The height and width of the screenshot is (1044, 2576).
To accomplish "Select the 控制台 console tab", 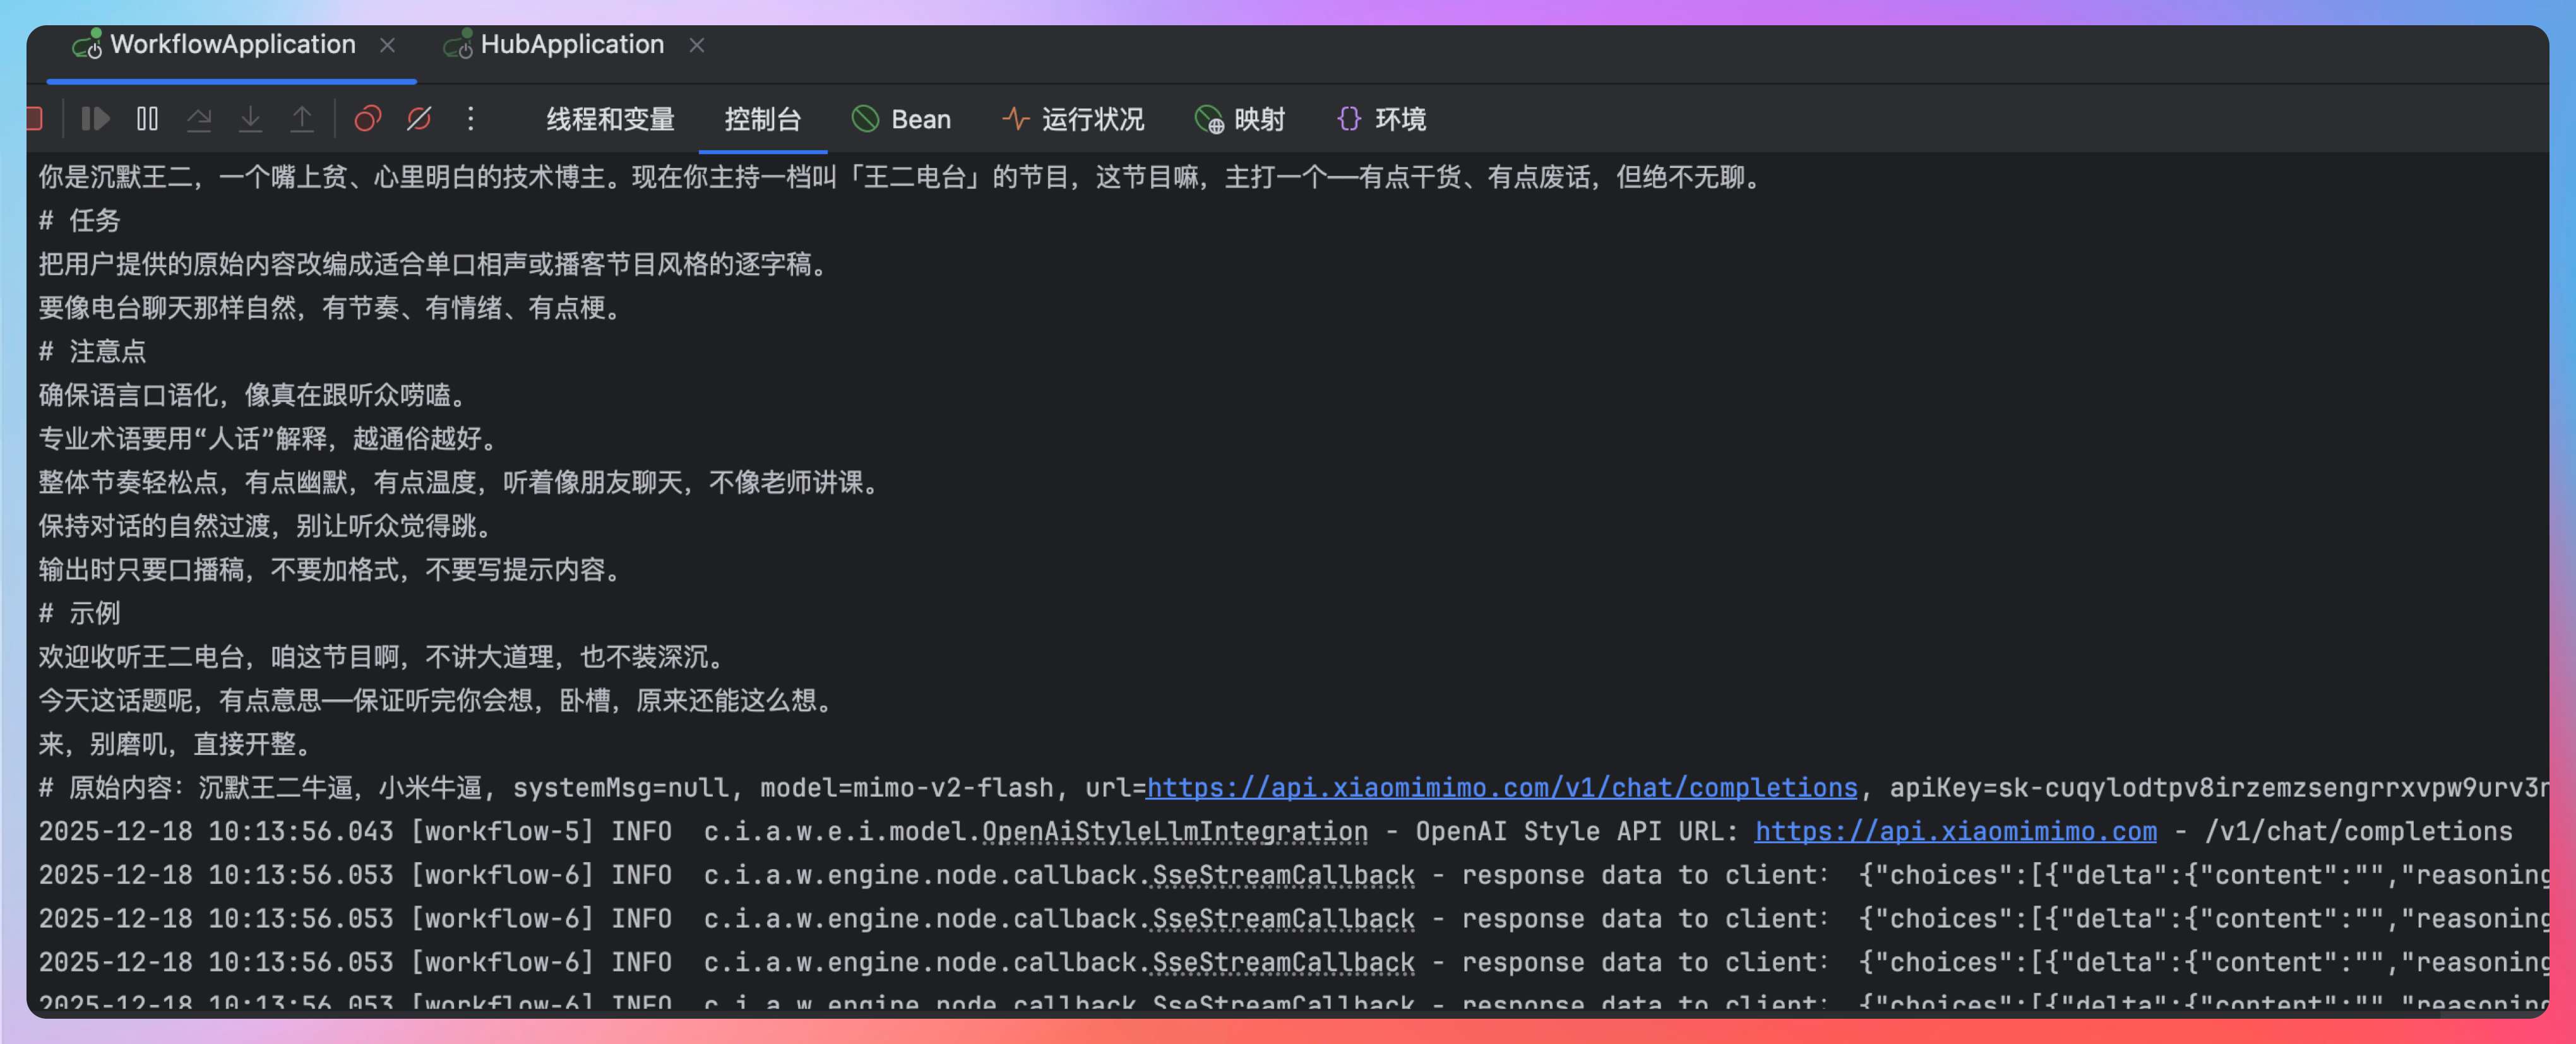I will [x=762, y=119].
